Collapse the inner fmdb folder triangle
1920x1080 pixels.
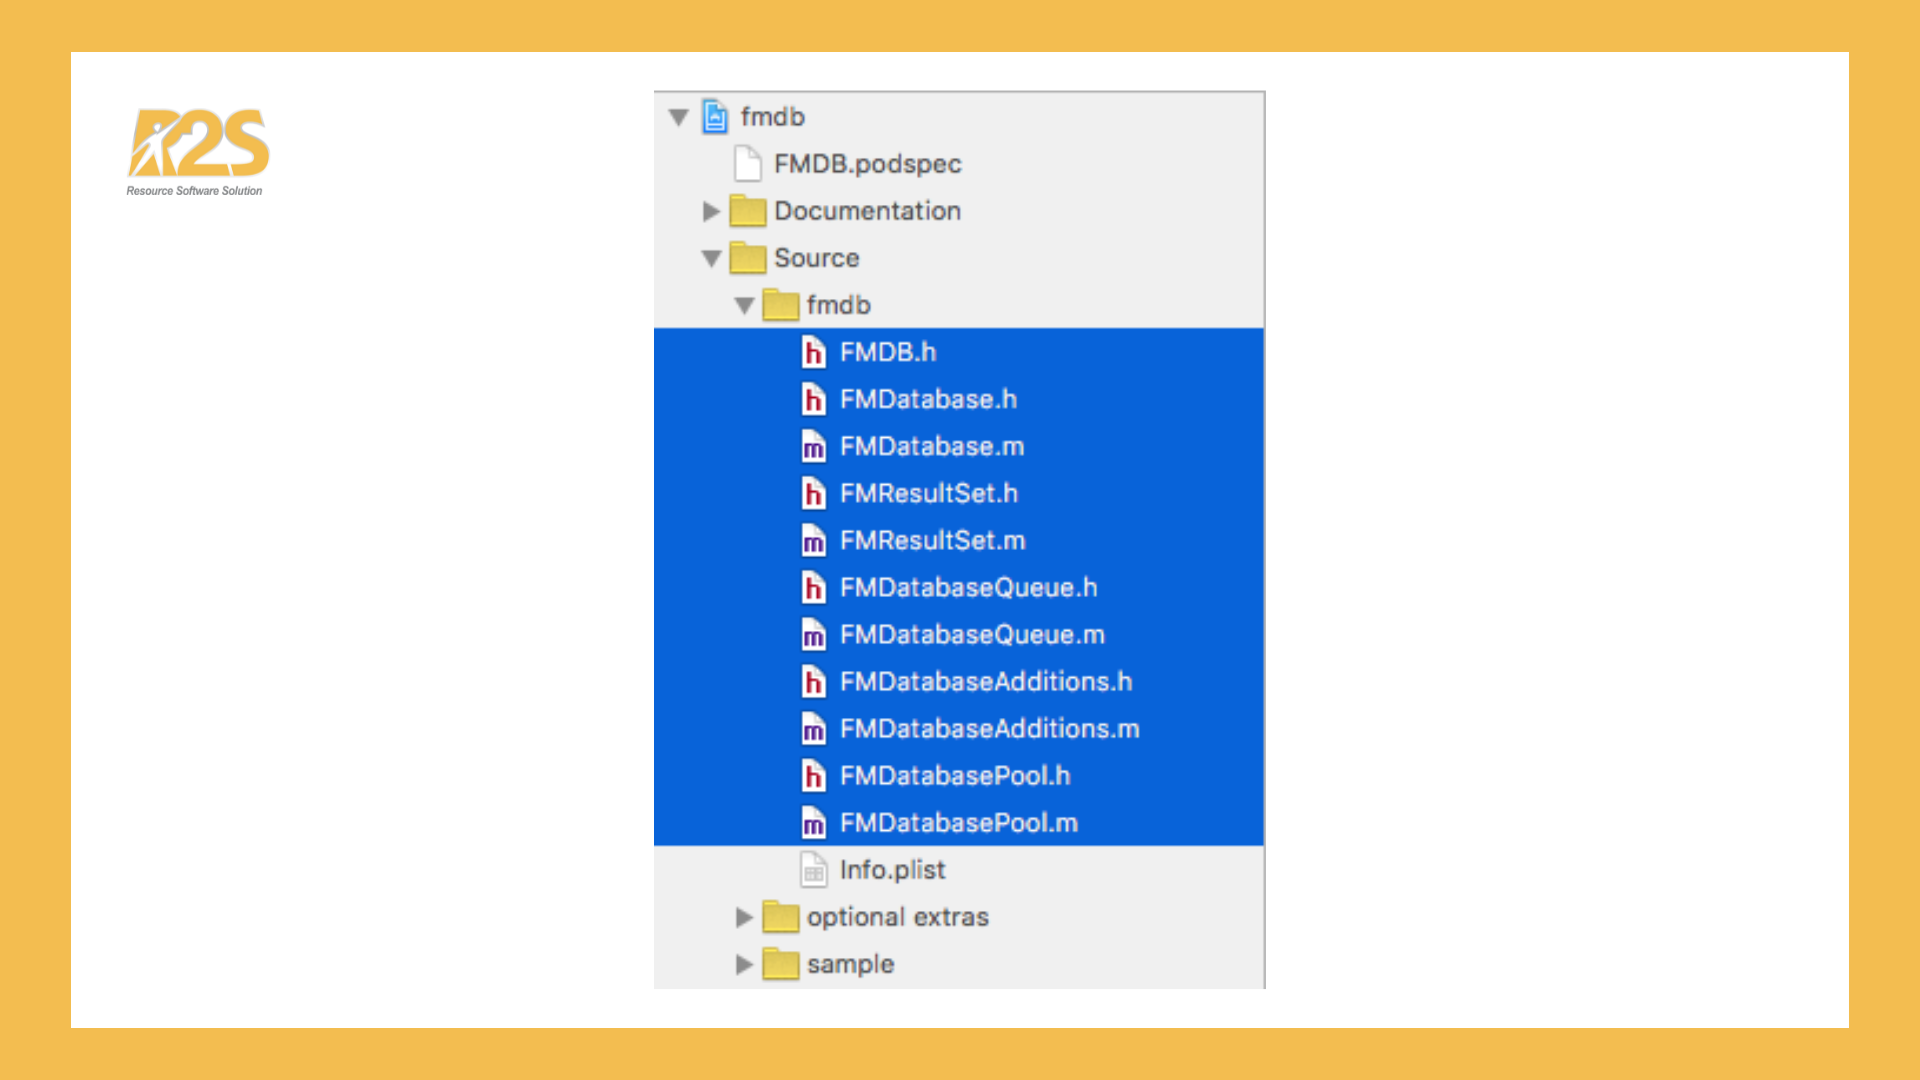(x=744, y=305)
